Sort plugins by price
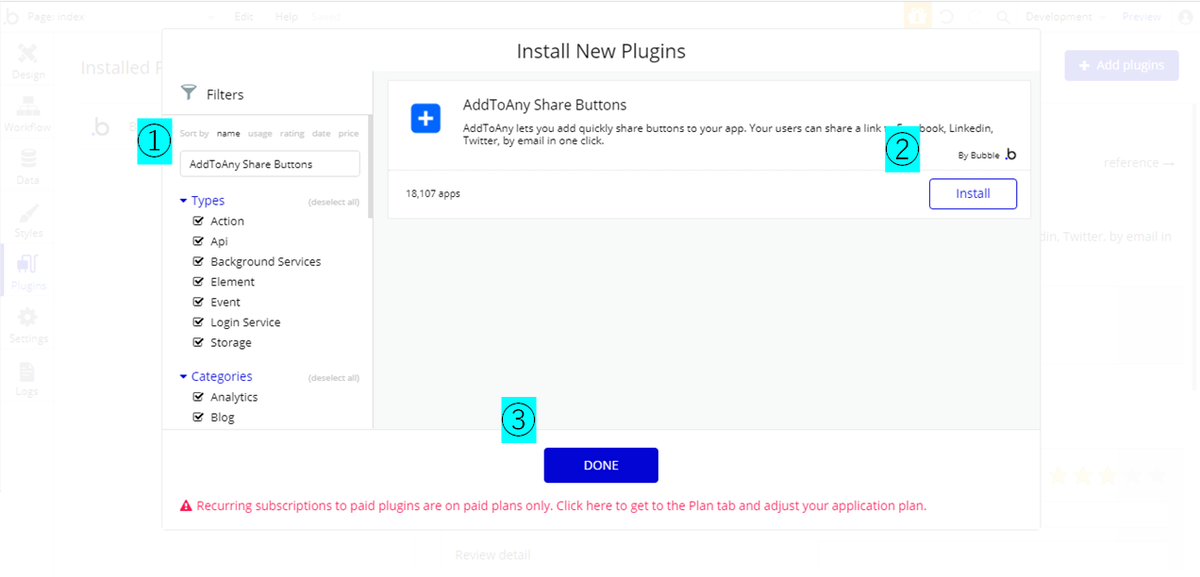Image resolution: width=1200 pixels, height=577 pixels. [x=348, y=133]
